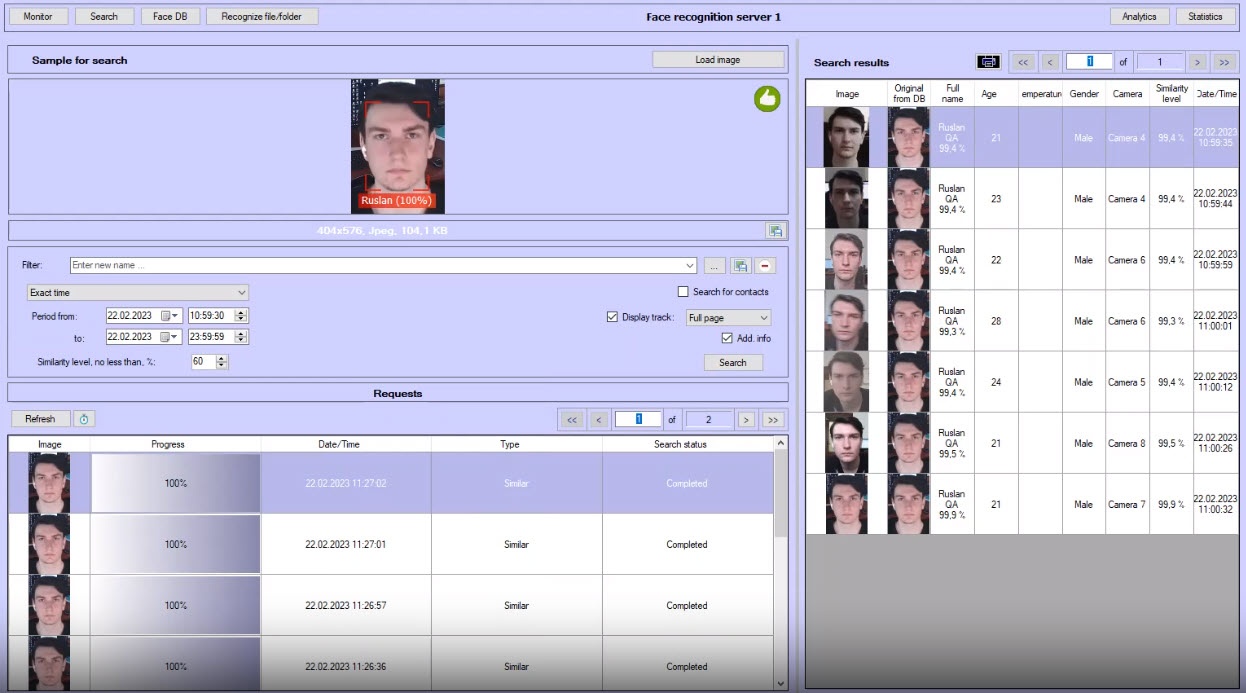Open the Period from date picker
Image resolution: width=1246 pixels, height=693 pixels.
pos(169,316)
